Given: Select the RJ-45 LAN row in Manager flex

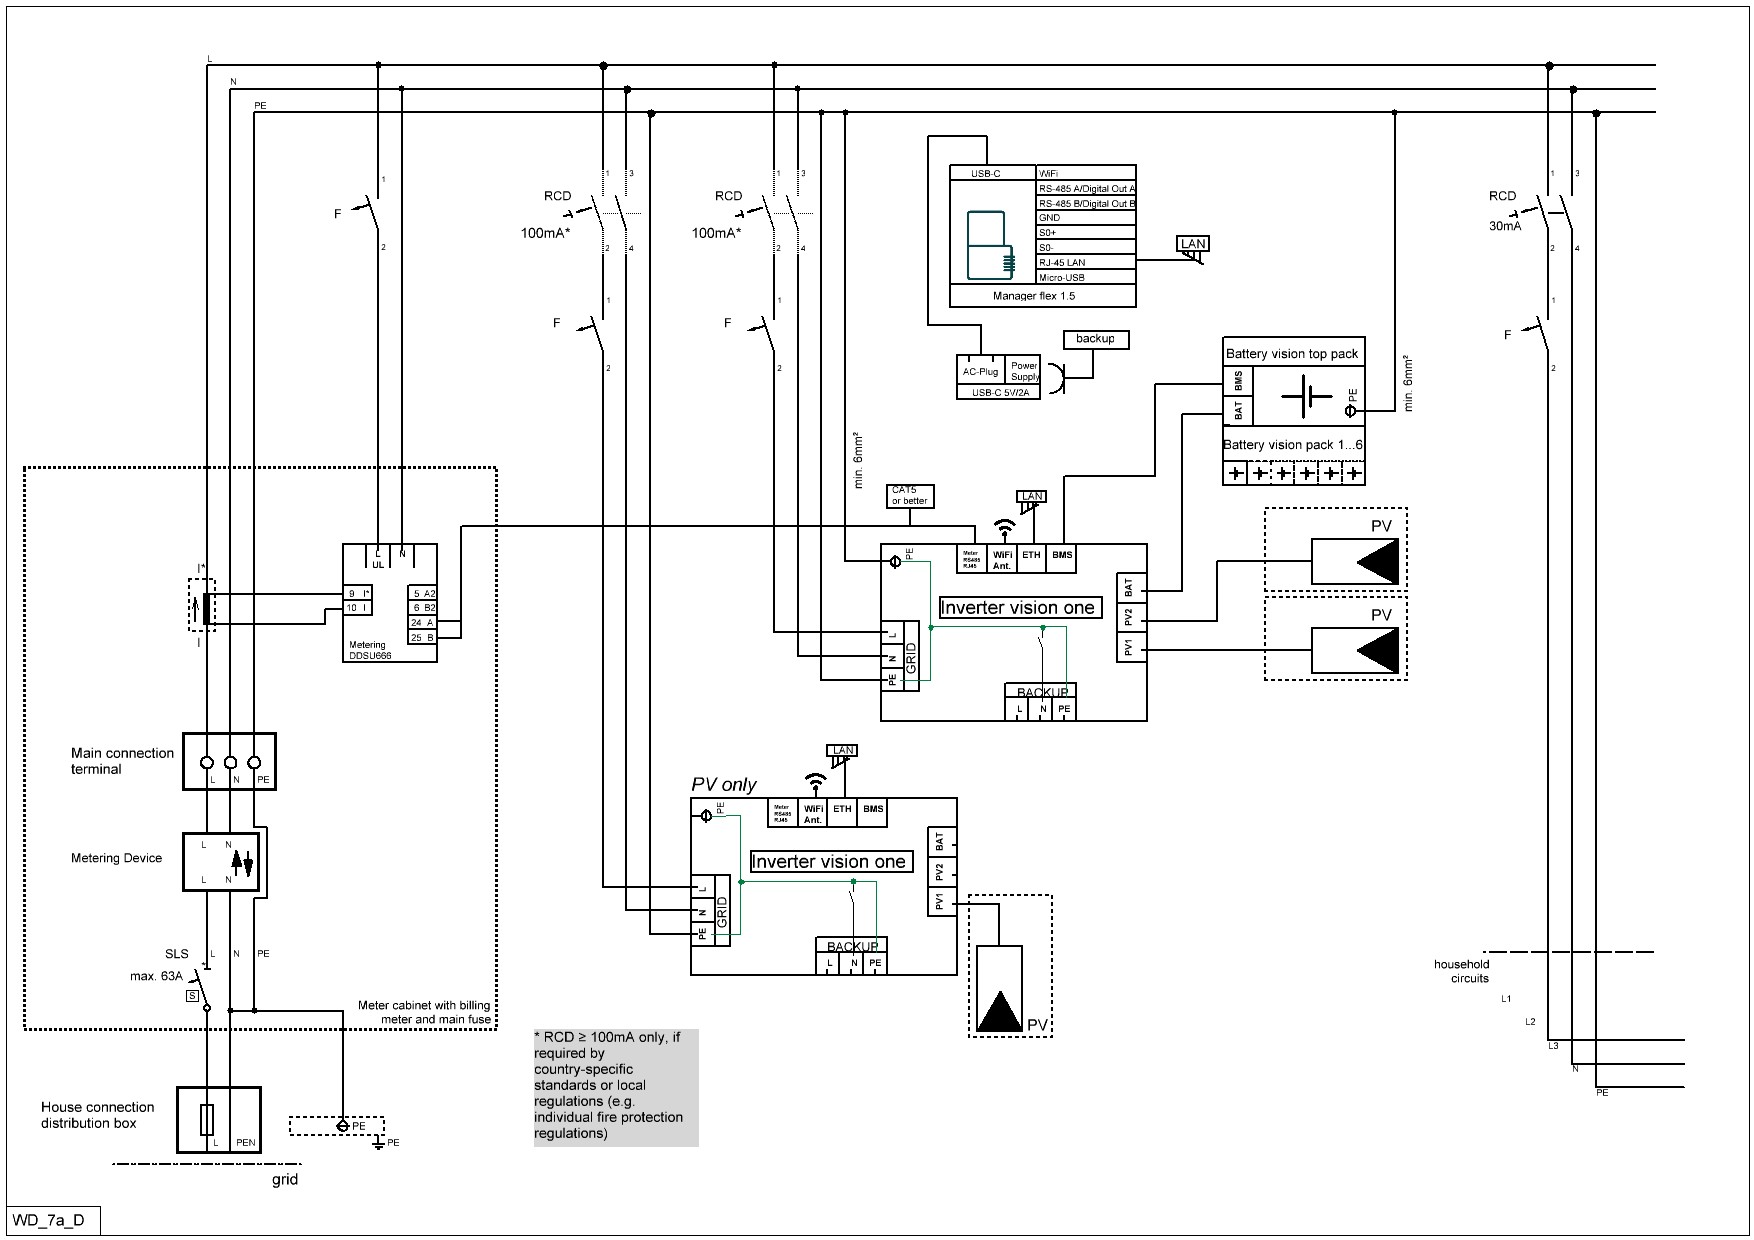Looking at the screenshot, I should pyautogui.click(x=1086, y=262).
